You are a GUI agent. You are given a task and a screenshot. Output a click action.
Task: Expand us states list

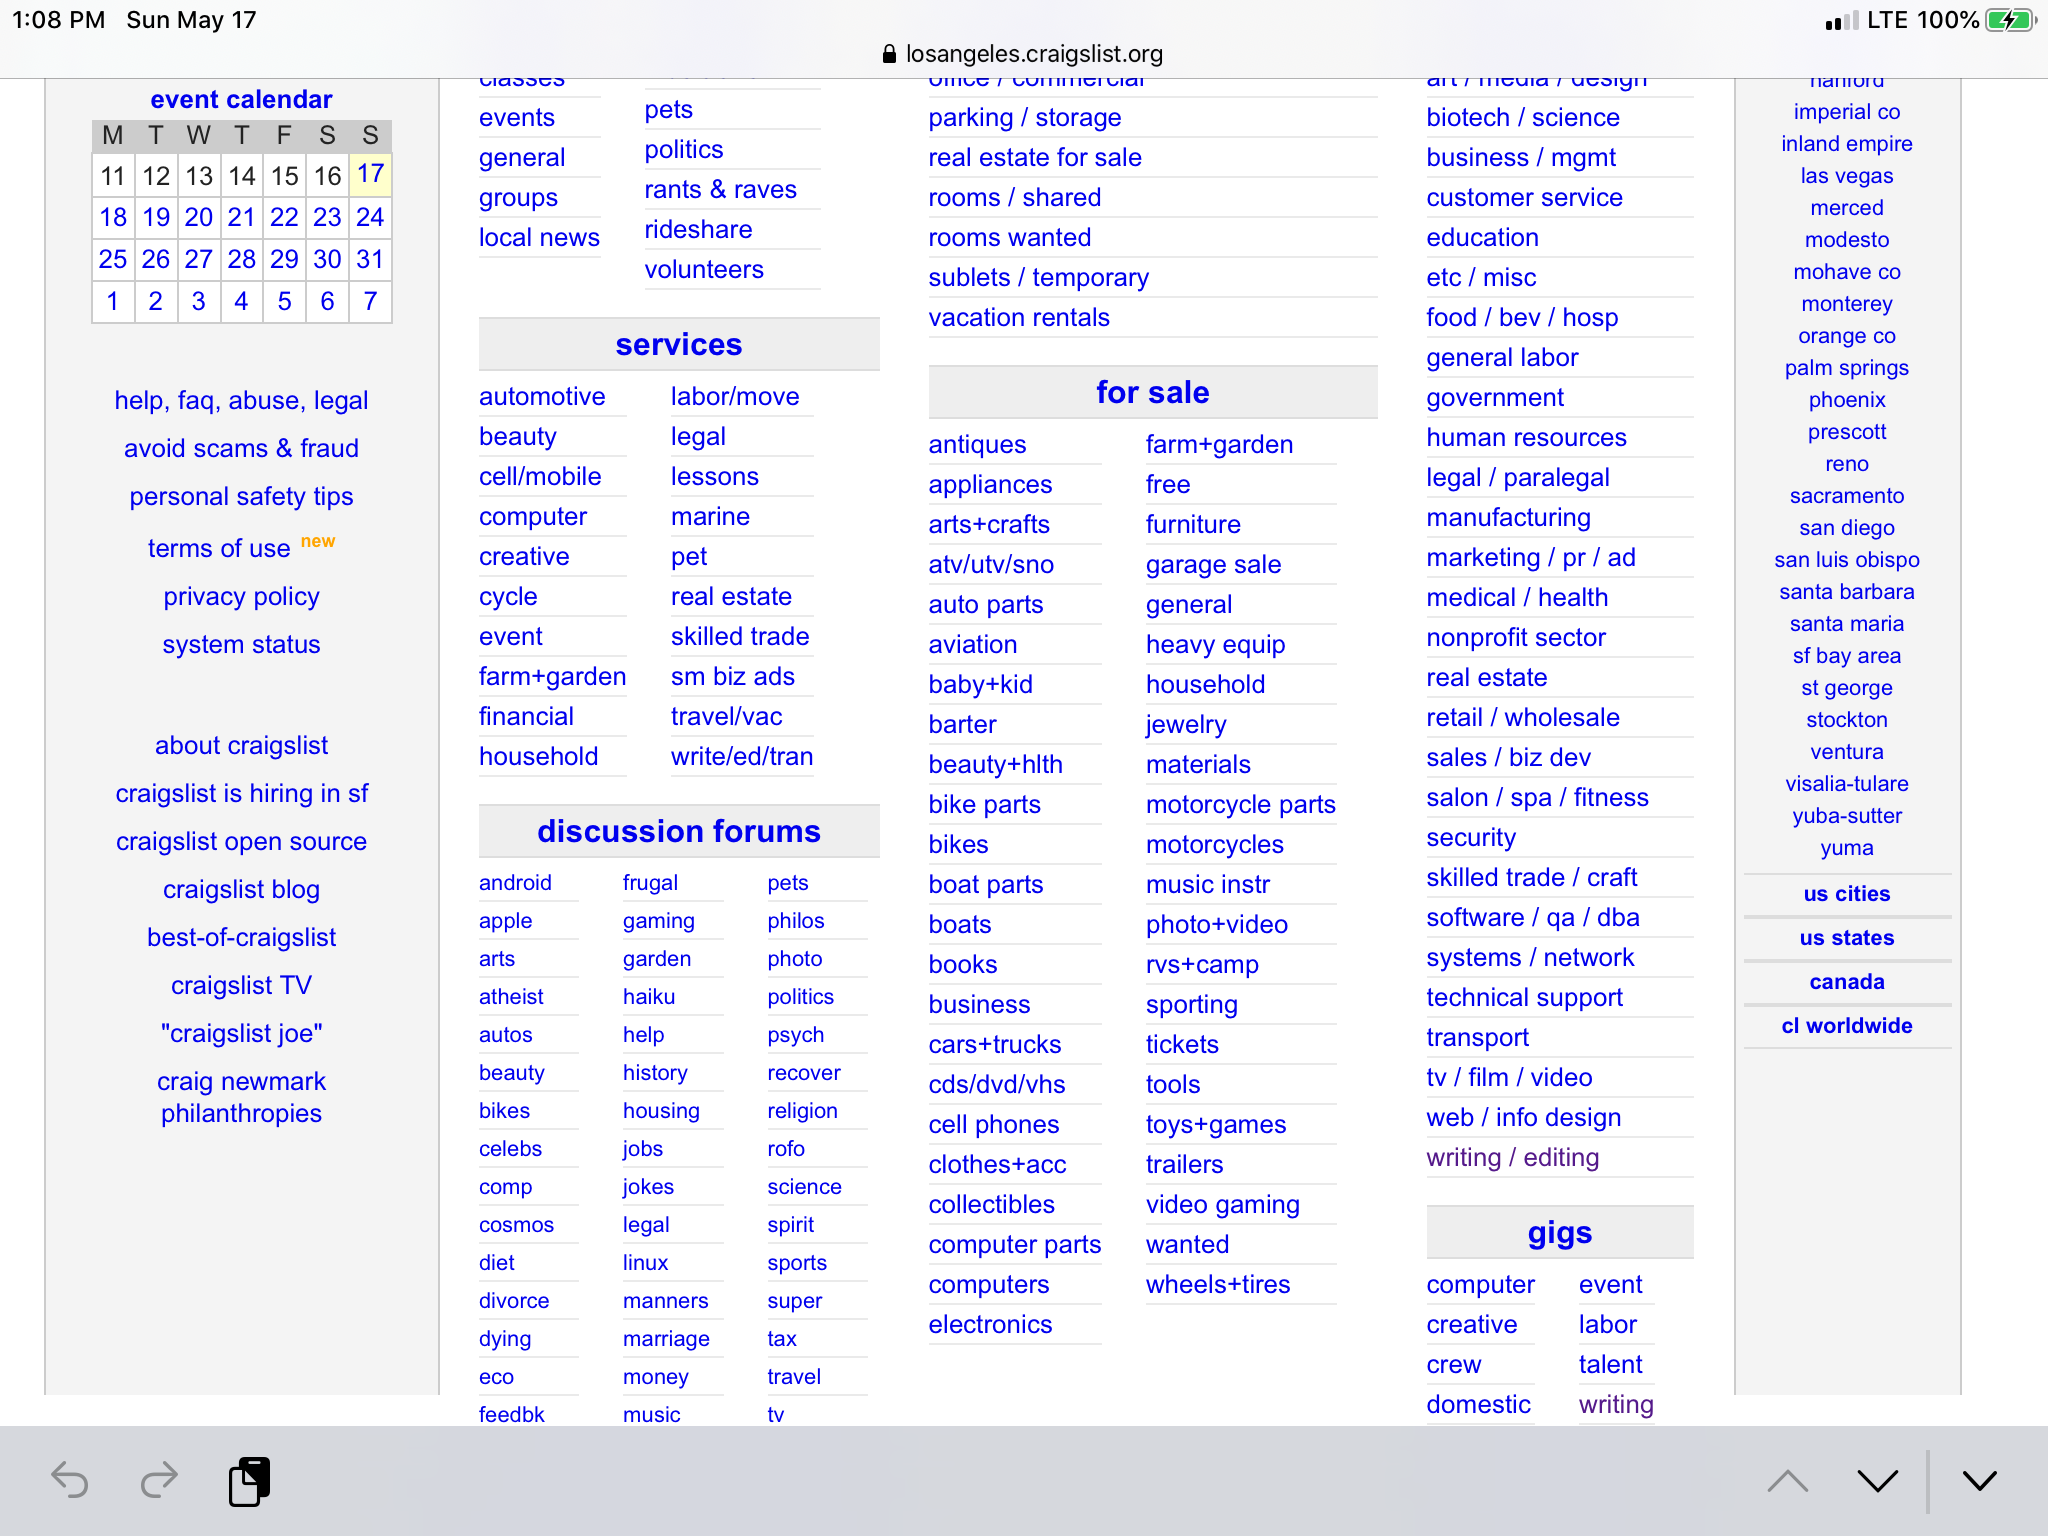click(x=1846, y=938)
